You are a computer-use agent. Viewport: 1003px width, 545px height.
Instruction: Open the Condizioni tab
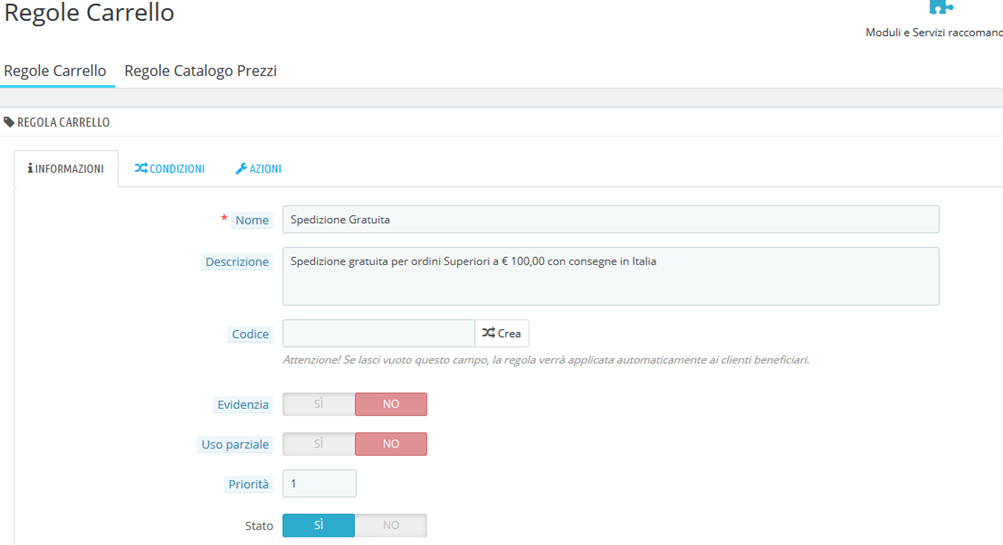click(170, 169)
